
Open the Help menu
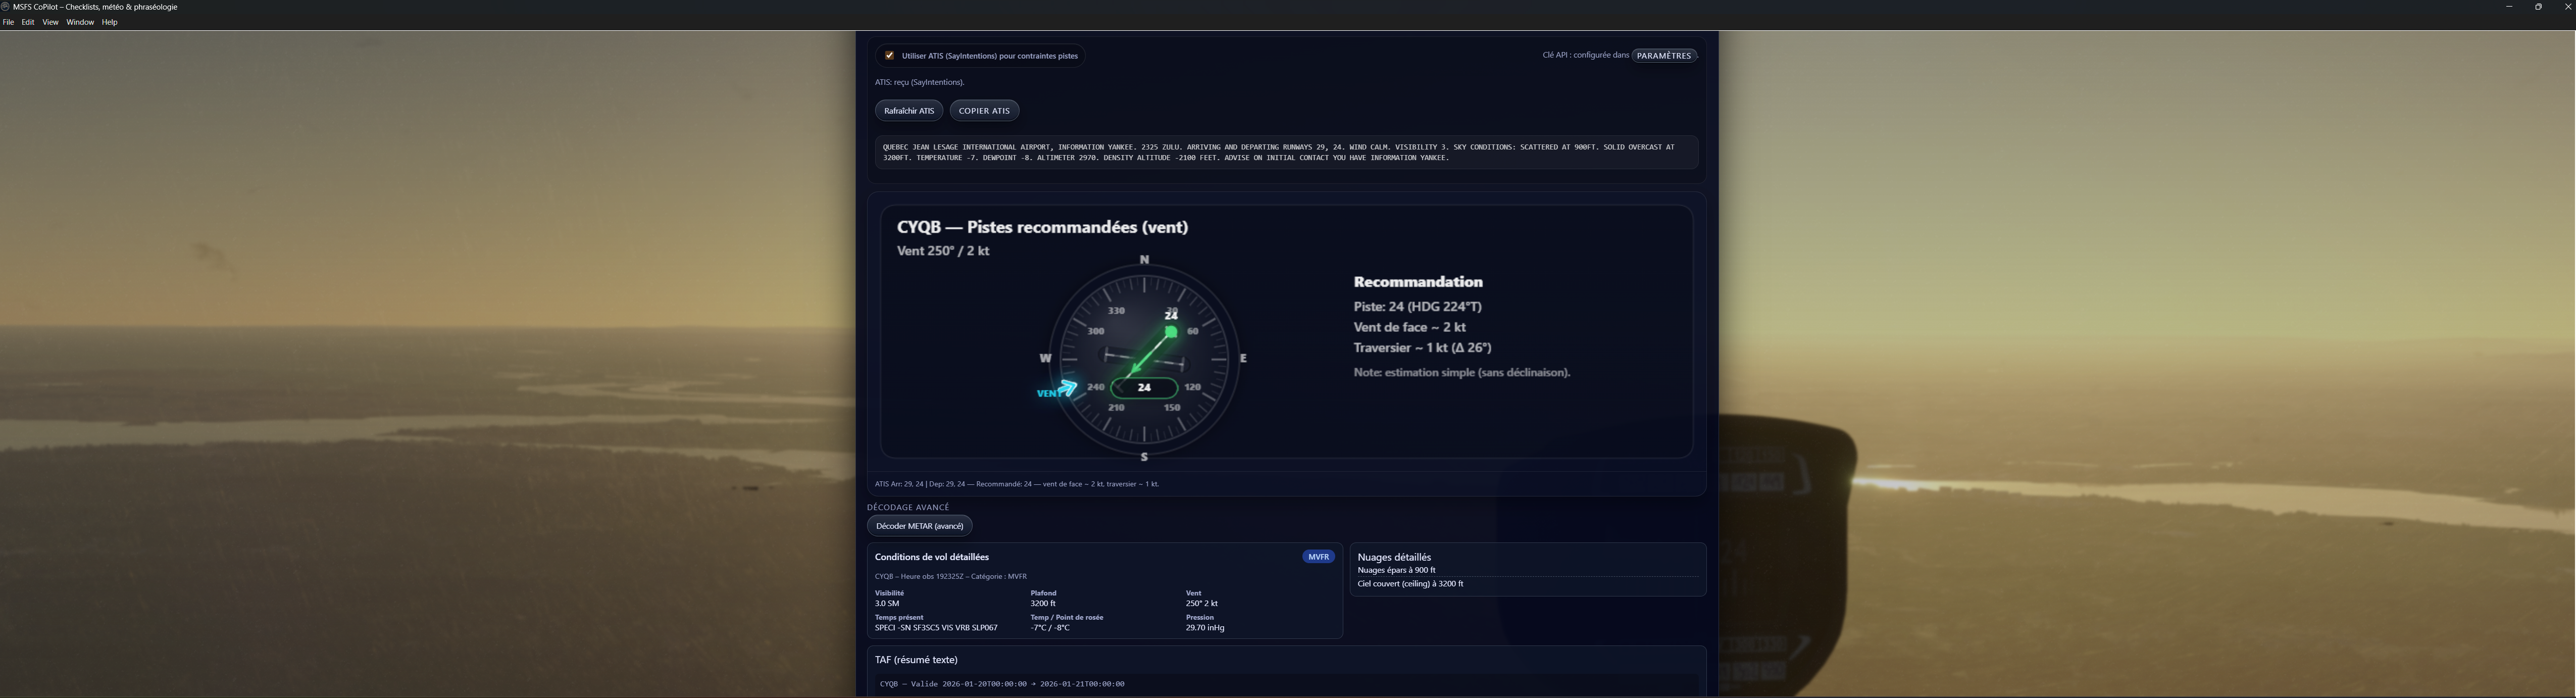pyautogui.click(x=110, y=22)
